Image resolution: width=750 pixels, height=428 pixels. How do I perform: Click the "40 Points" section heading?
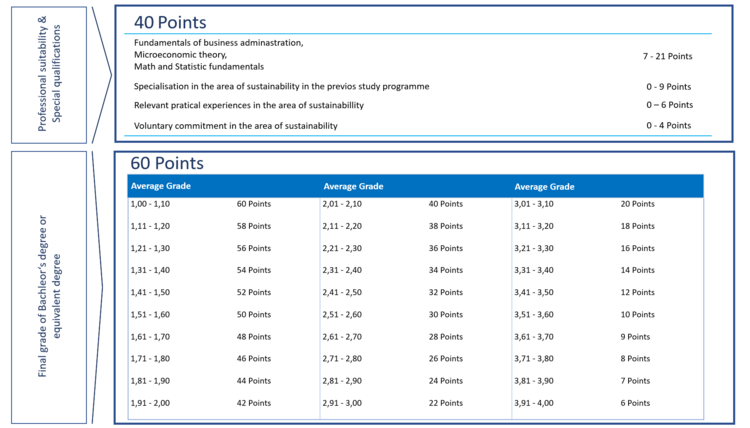170,22
